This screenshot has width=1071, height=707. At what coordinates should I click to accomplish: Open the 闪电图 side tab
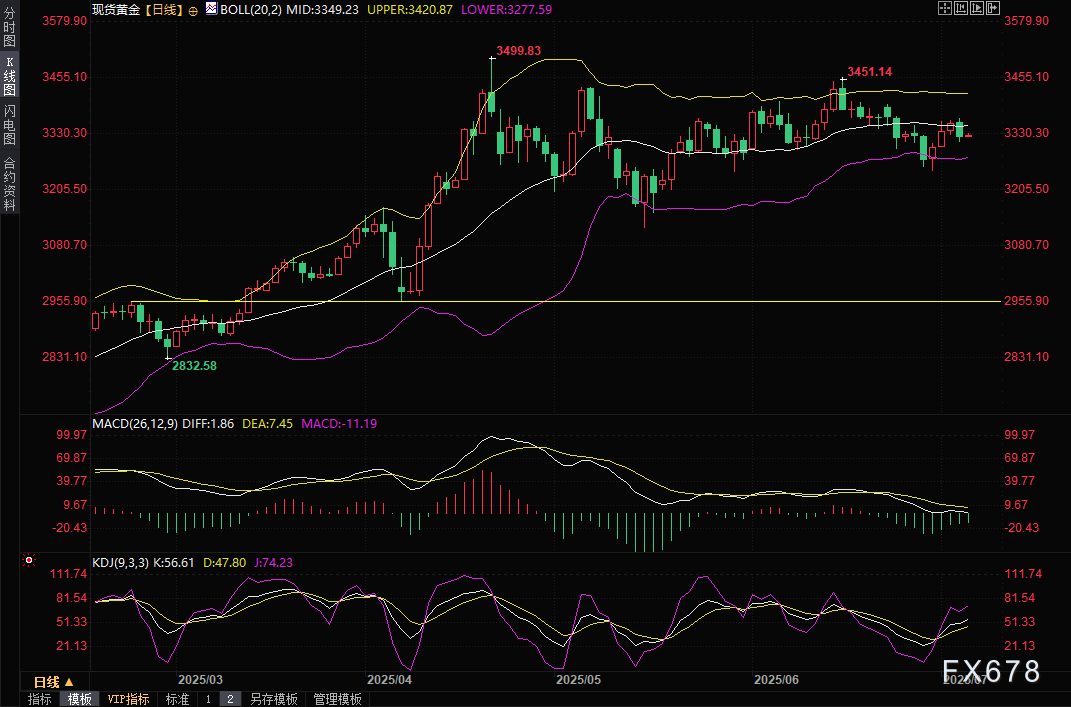click(9, 124)
